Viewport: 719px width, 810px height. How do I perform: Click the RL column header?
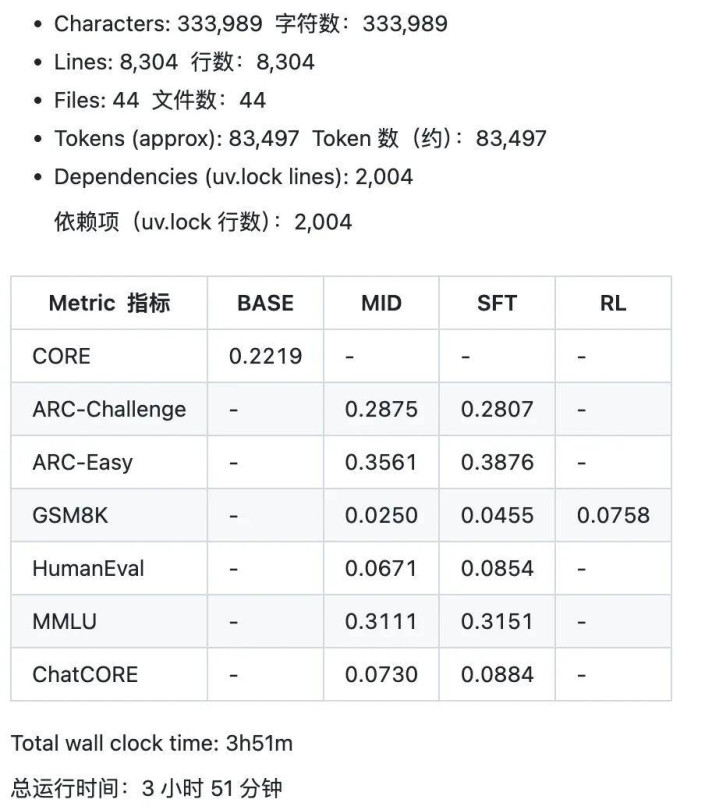pyautogui.click(x=613, y=303)
